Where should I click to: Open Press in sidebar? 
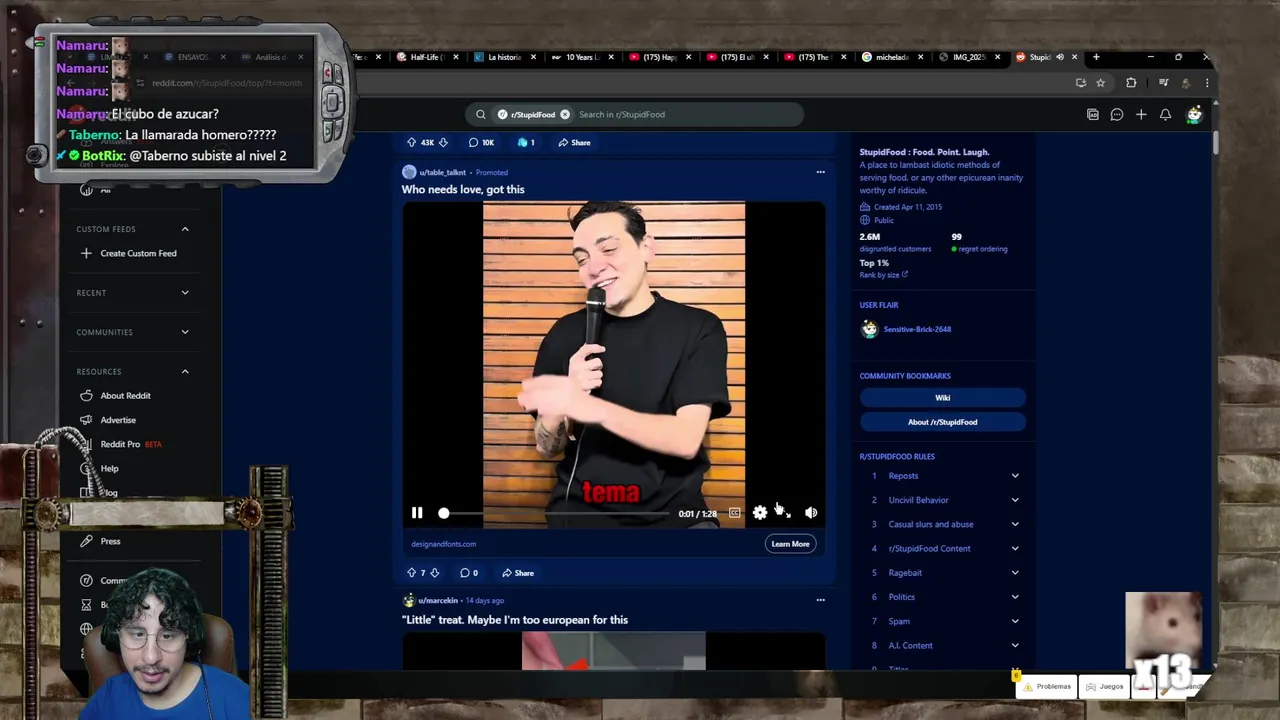tap(110, 541)
